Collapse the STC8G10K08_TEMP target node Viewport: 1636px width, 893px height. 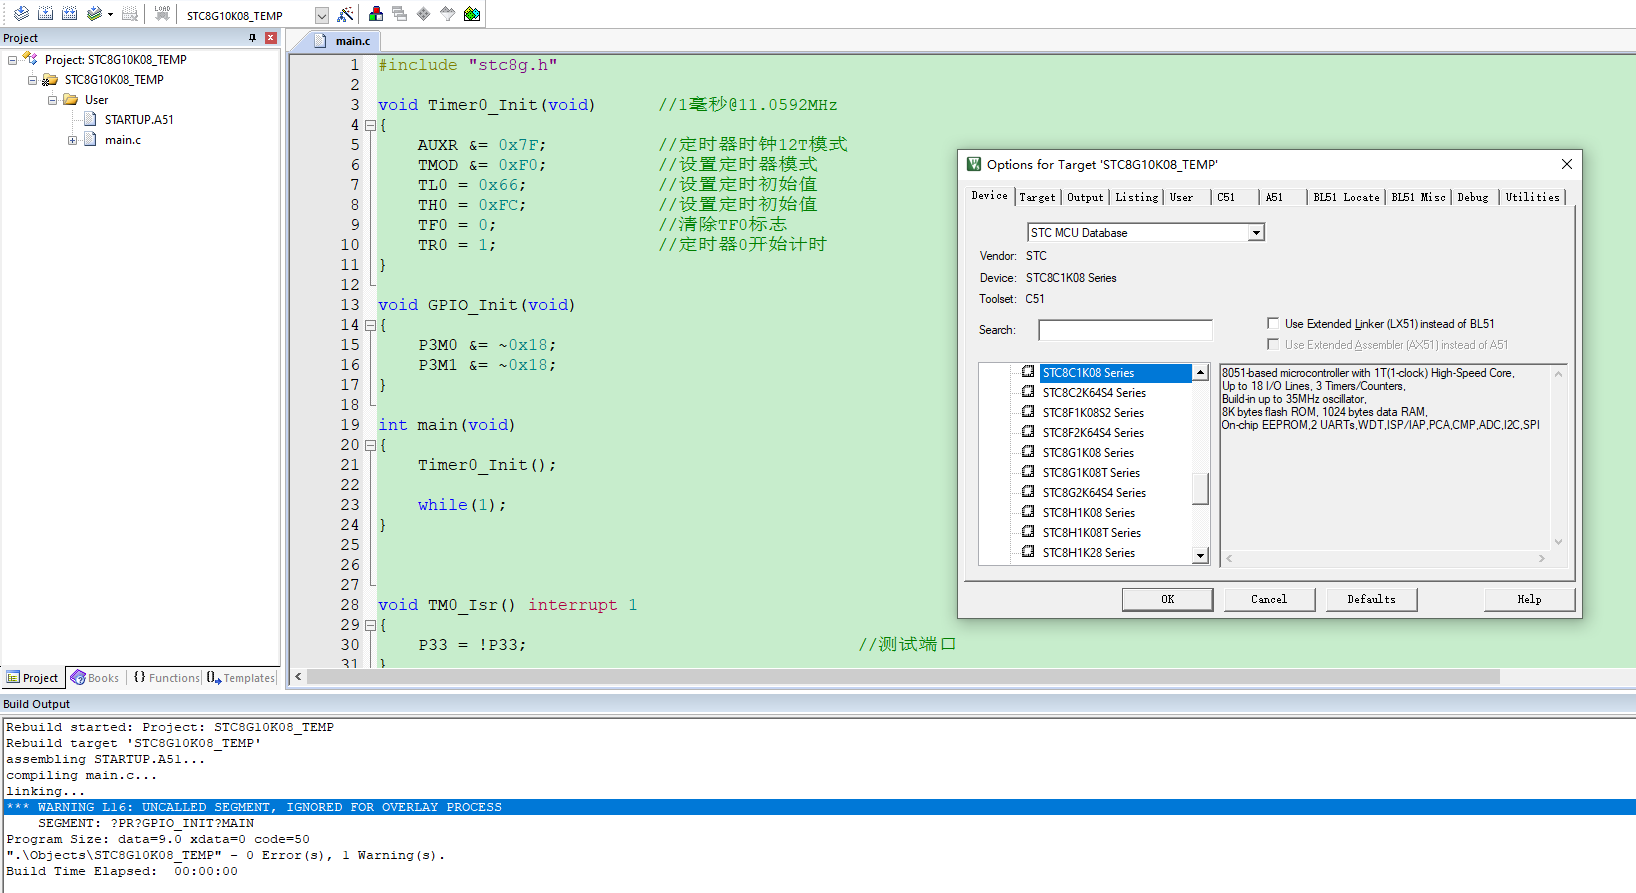click(32, 80)
